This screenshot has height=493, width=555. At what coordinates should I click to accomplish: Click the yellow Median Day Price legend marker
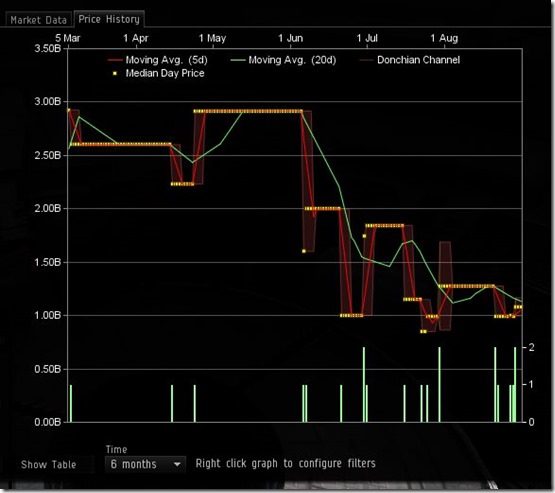[115, 73]
